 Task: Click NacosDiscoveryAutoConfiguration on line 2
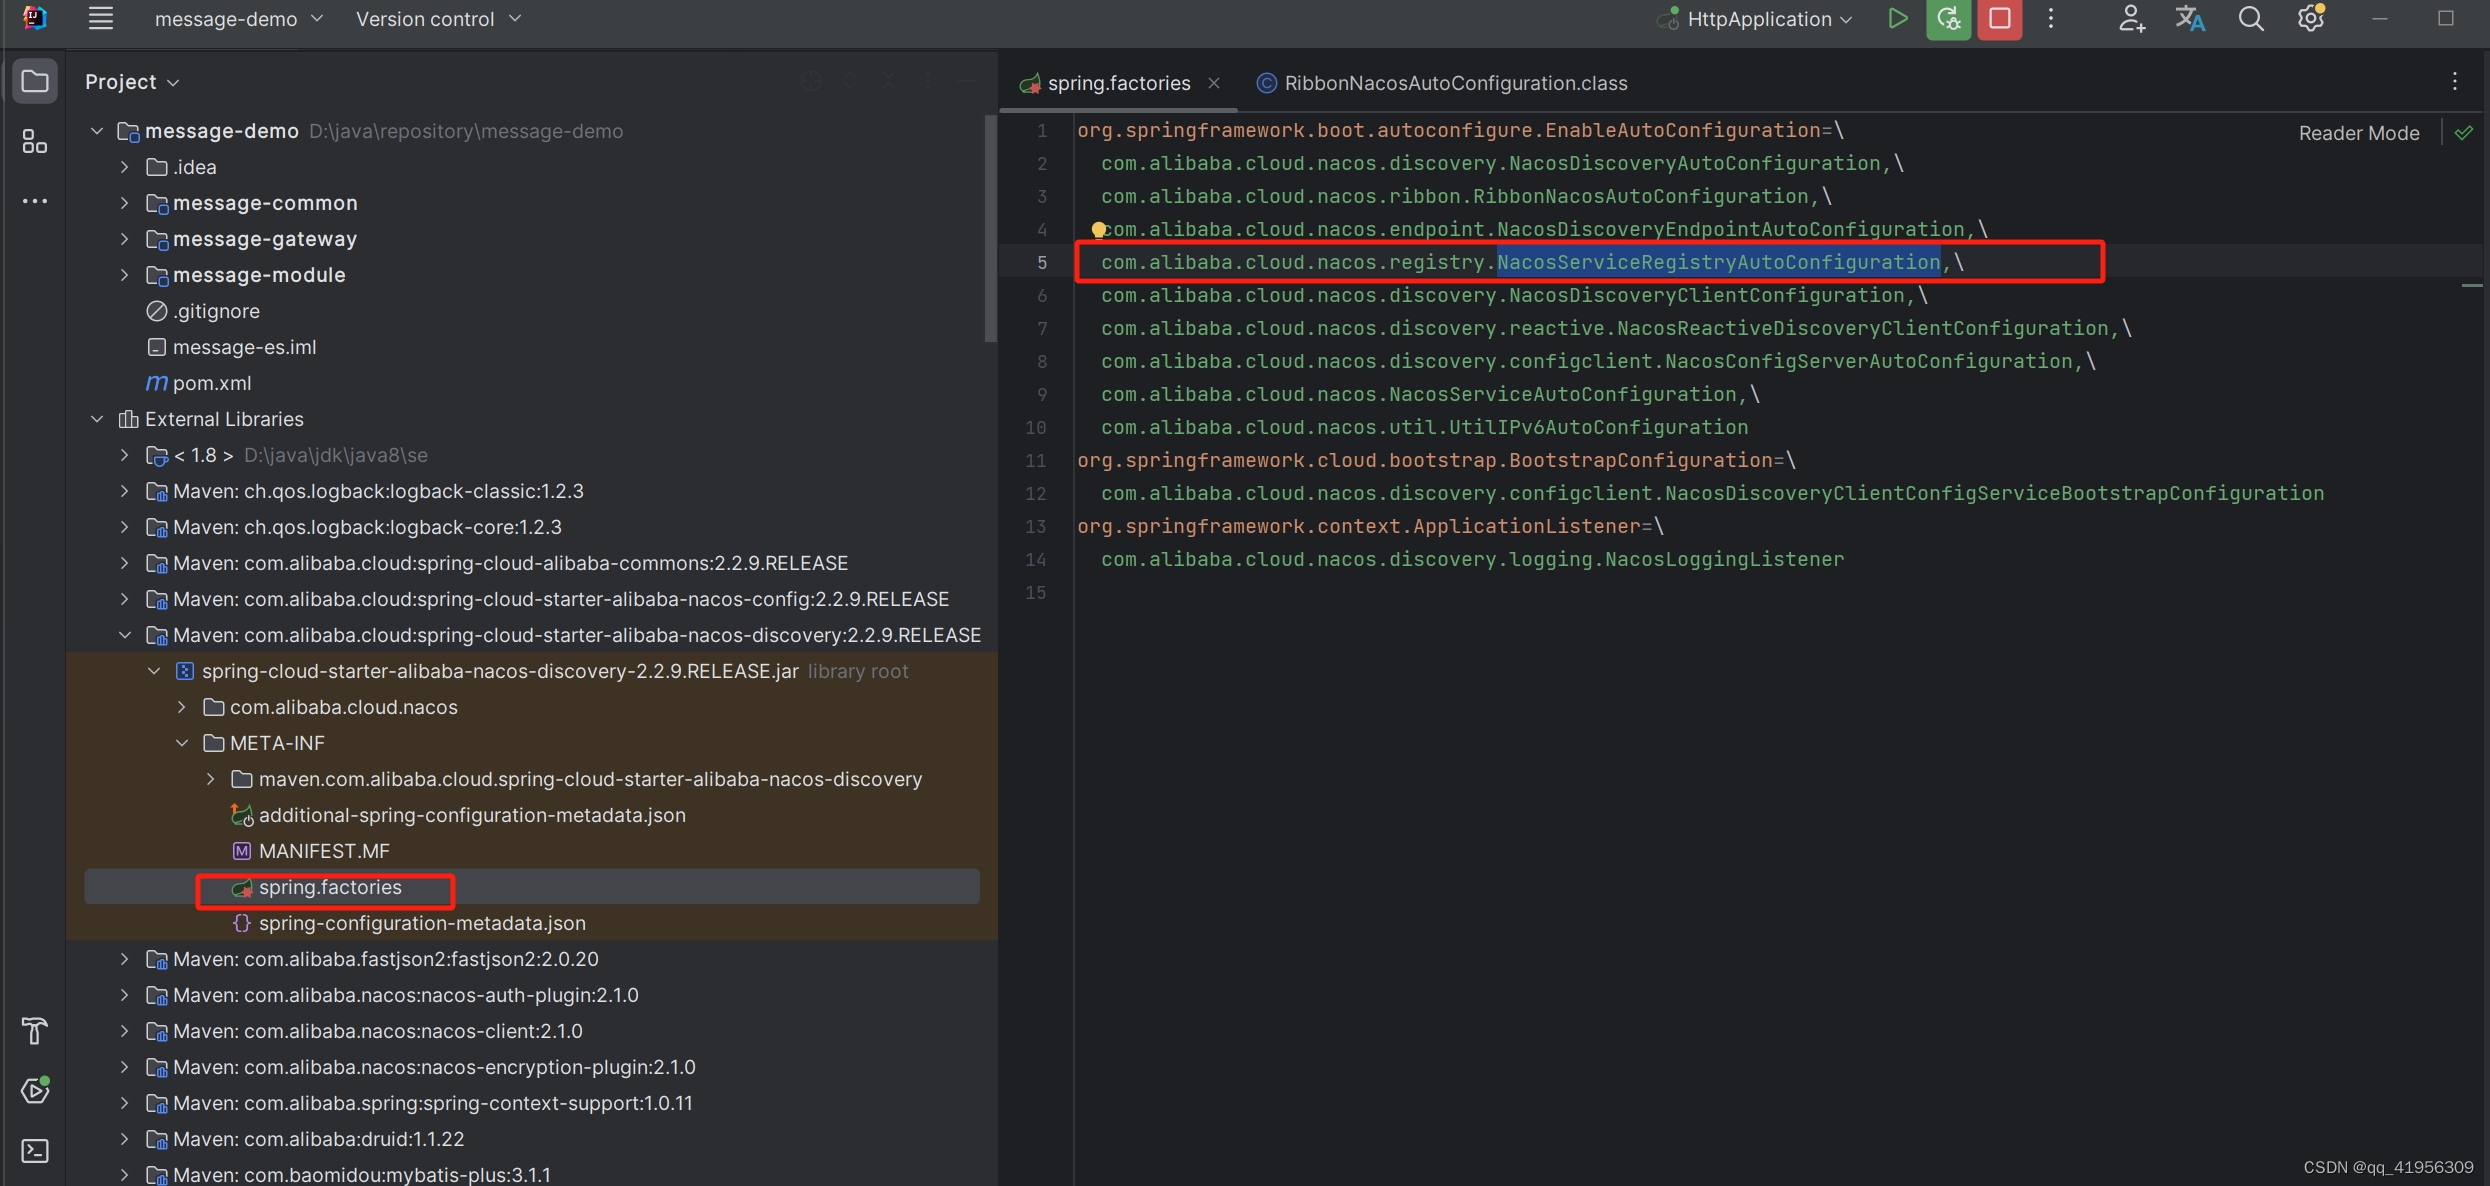[1695, 164]
